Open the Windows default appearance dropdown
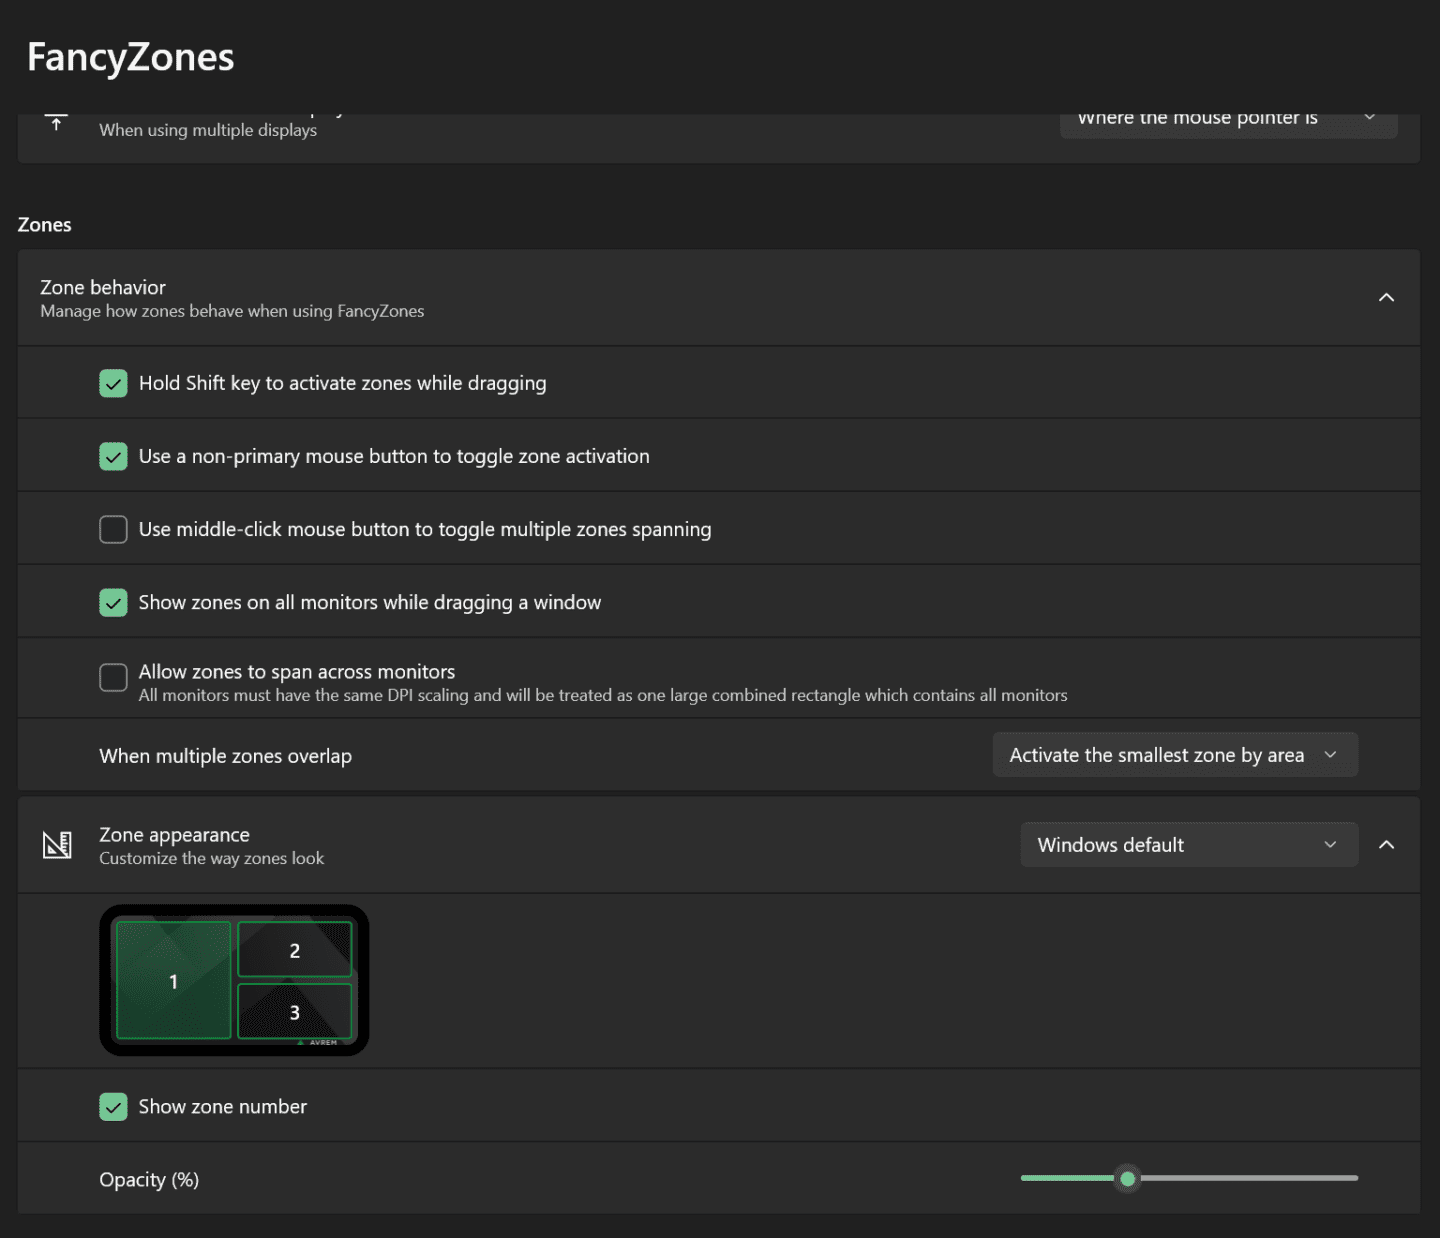 click(x=1188, y=844)
